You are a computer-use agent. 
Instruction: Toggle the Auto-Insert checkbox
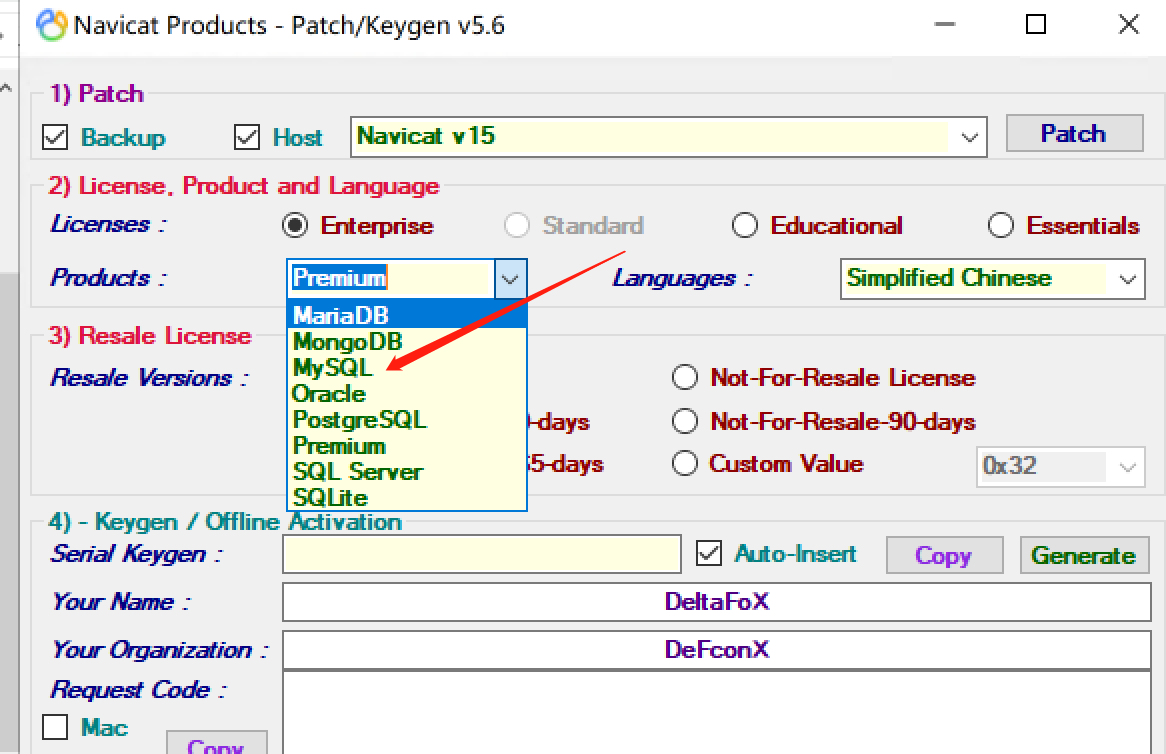tap(709, 553)
